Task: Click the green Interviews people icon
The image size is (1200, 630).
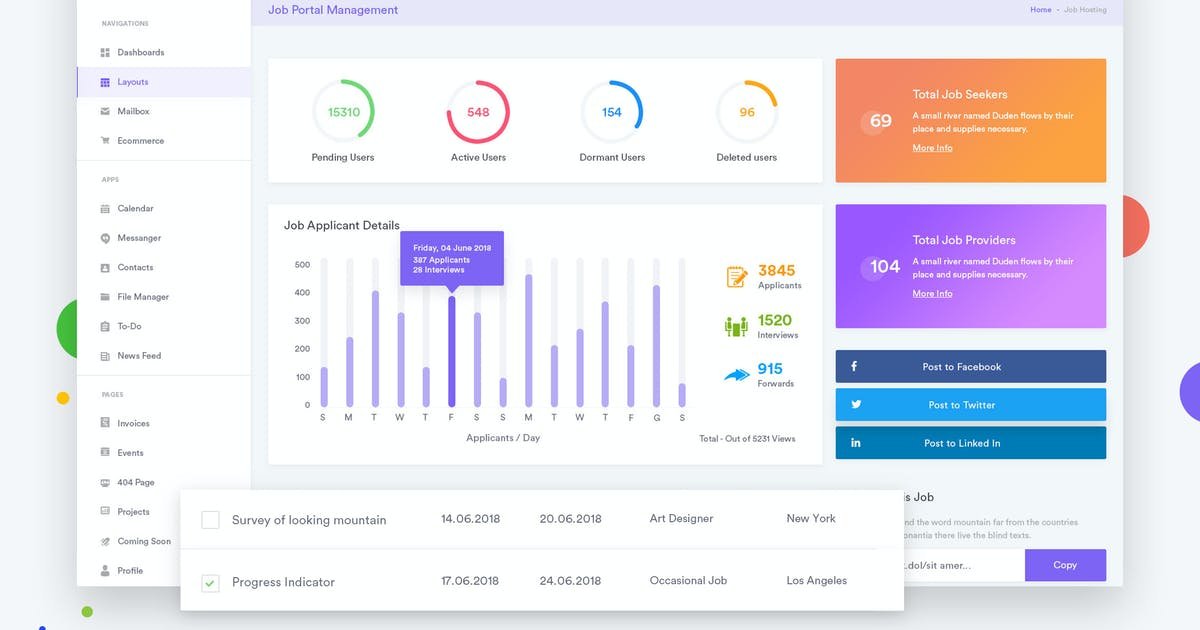Action: pyautogui.click(x=736, y=326)
